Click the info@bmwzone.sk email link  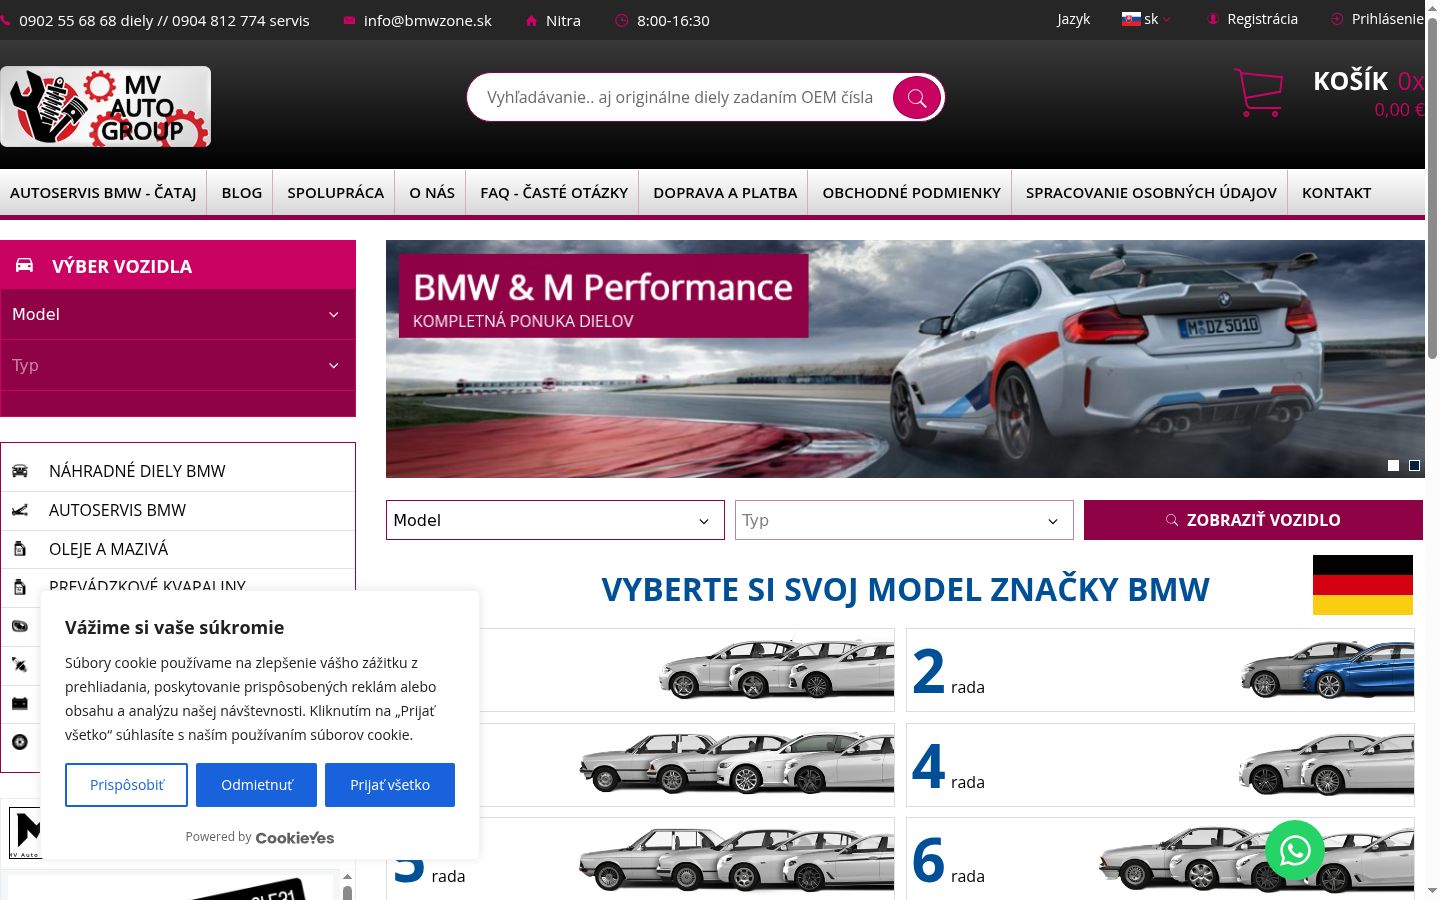(428, 20)
